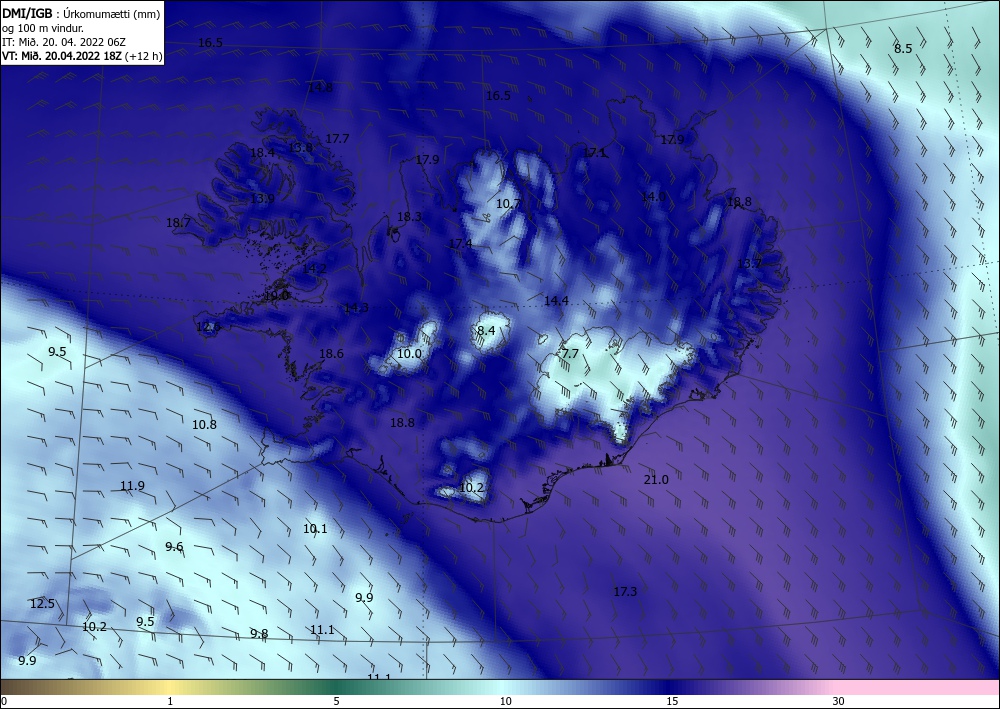Image resolution: width=1000 pixels, height=709 pixels.
Task: Click the map value 18.4
Action: pos(262,152)
